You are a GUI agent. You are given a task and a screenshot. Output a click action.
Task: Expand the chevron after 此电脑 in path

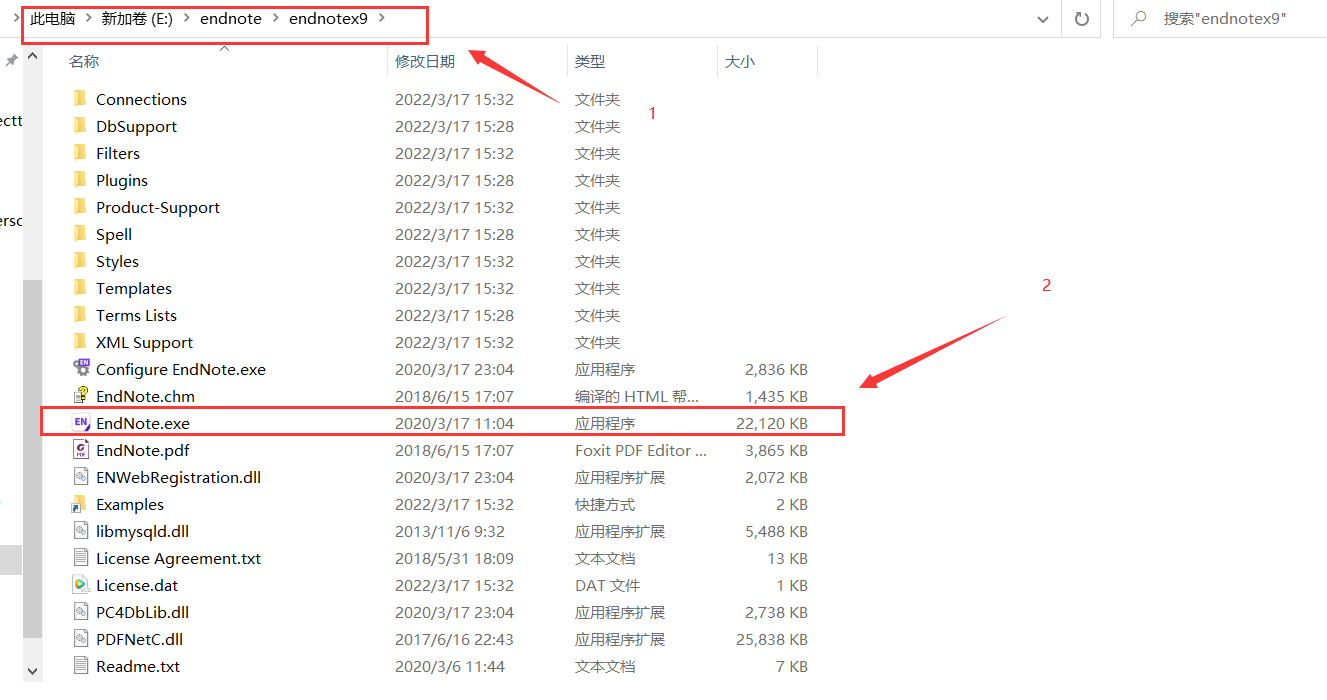88,19
